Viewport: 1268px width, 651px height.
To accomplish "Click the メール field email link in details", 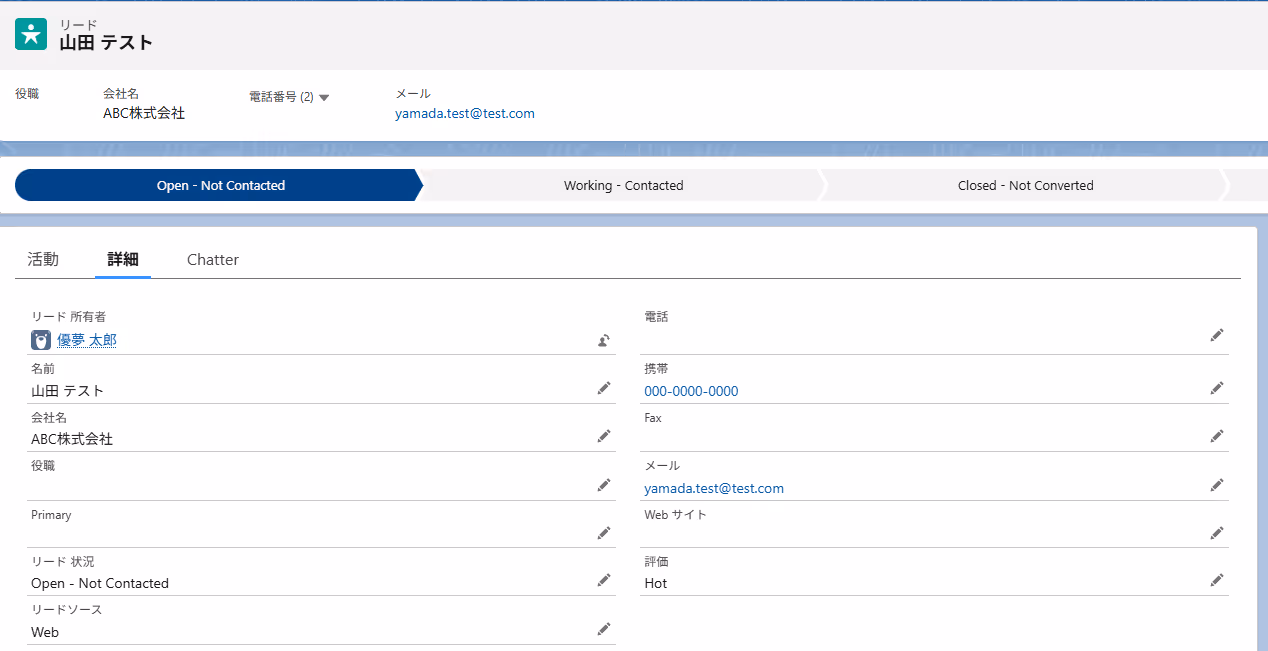I will (714, 488).
